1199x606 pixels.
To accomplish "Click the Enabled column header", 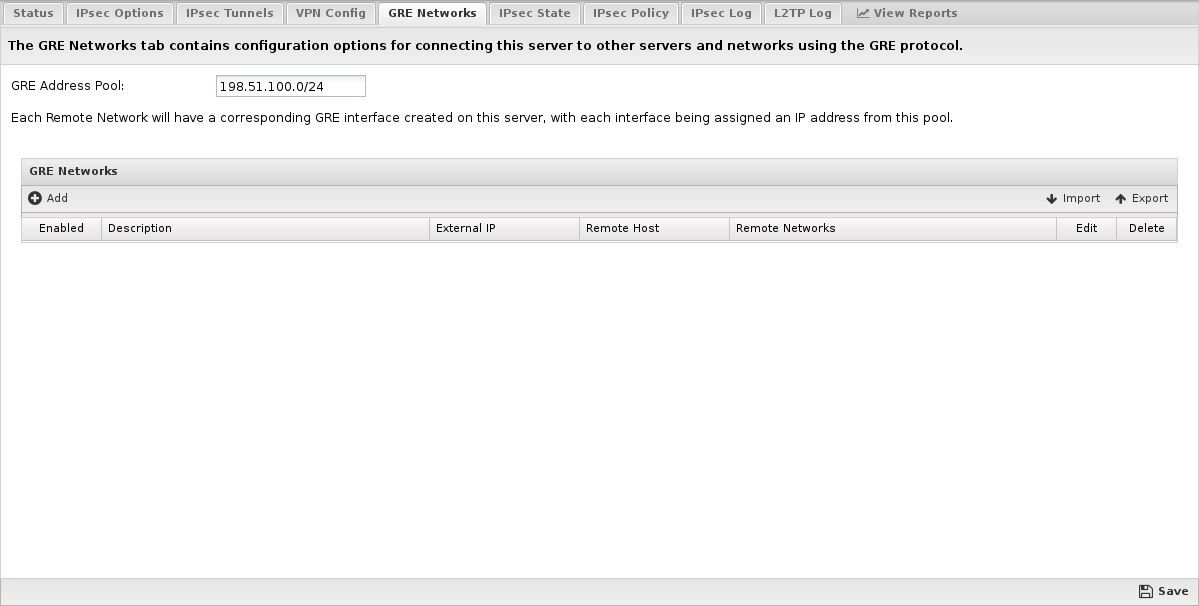I will click(x=62, y=229).
